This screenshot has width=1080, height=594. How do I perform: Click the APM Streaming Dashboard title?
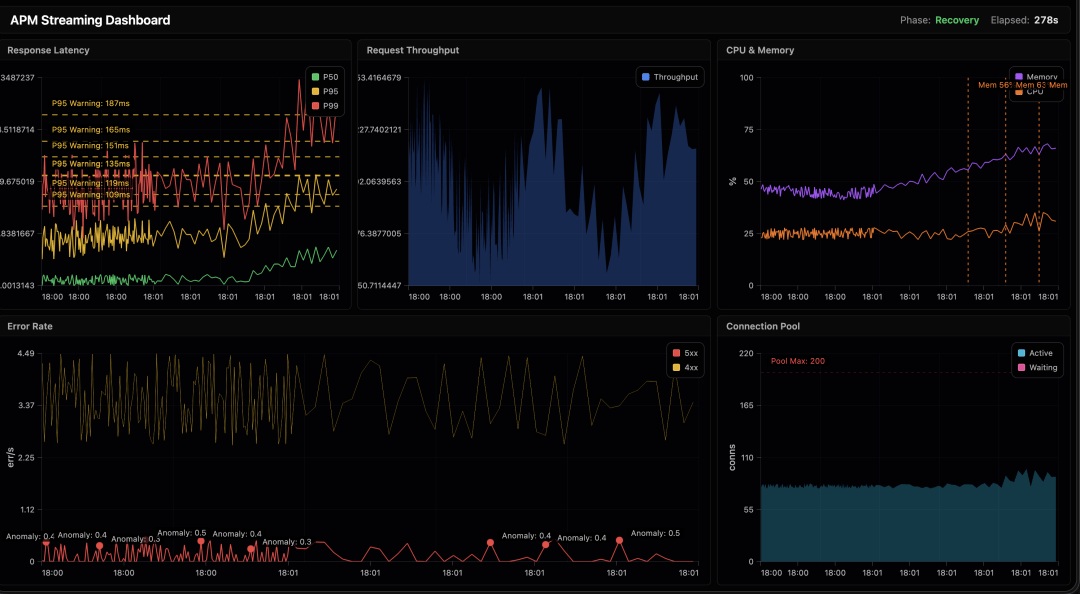90,20
